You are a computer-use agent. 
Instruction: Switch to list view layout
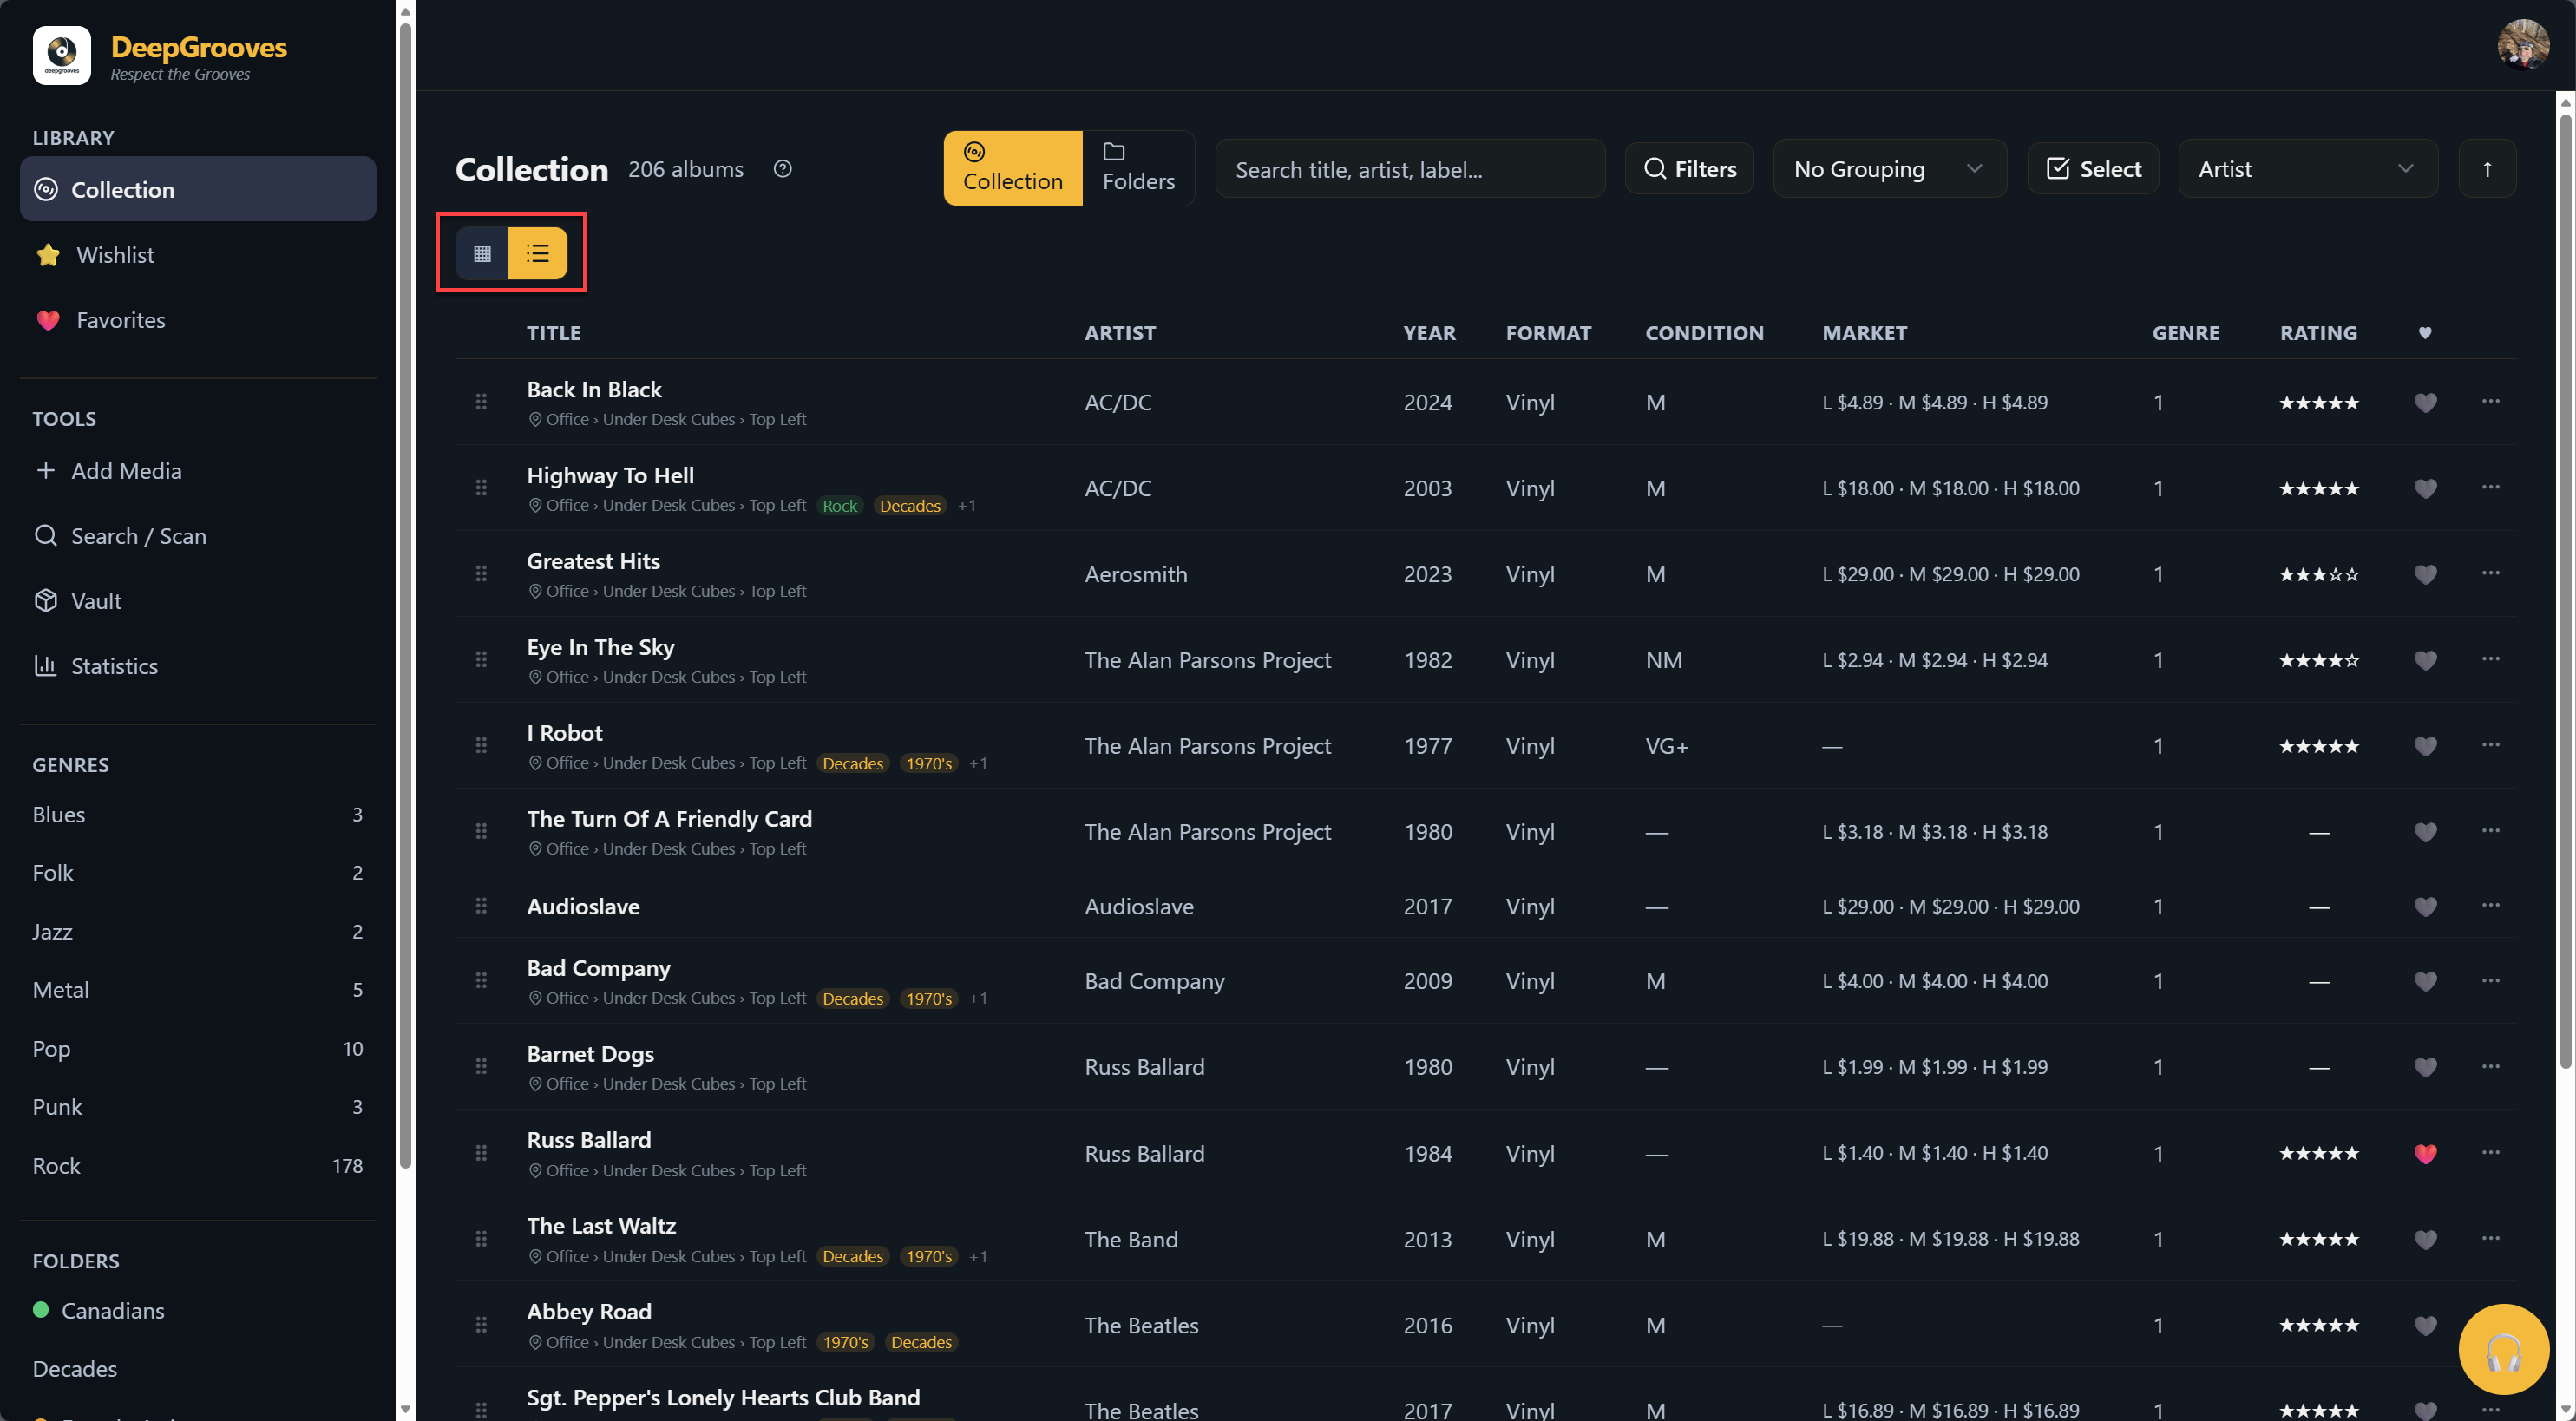[x=538, y=253]
